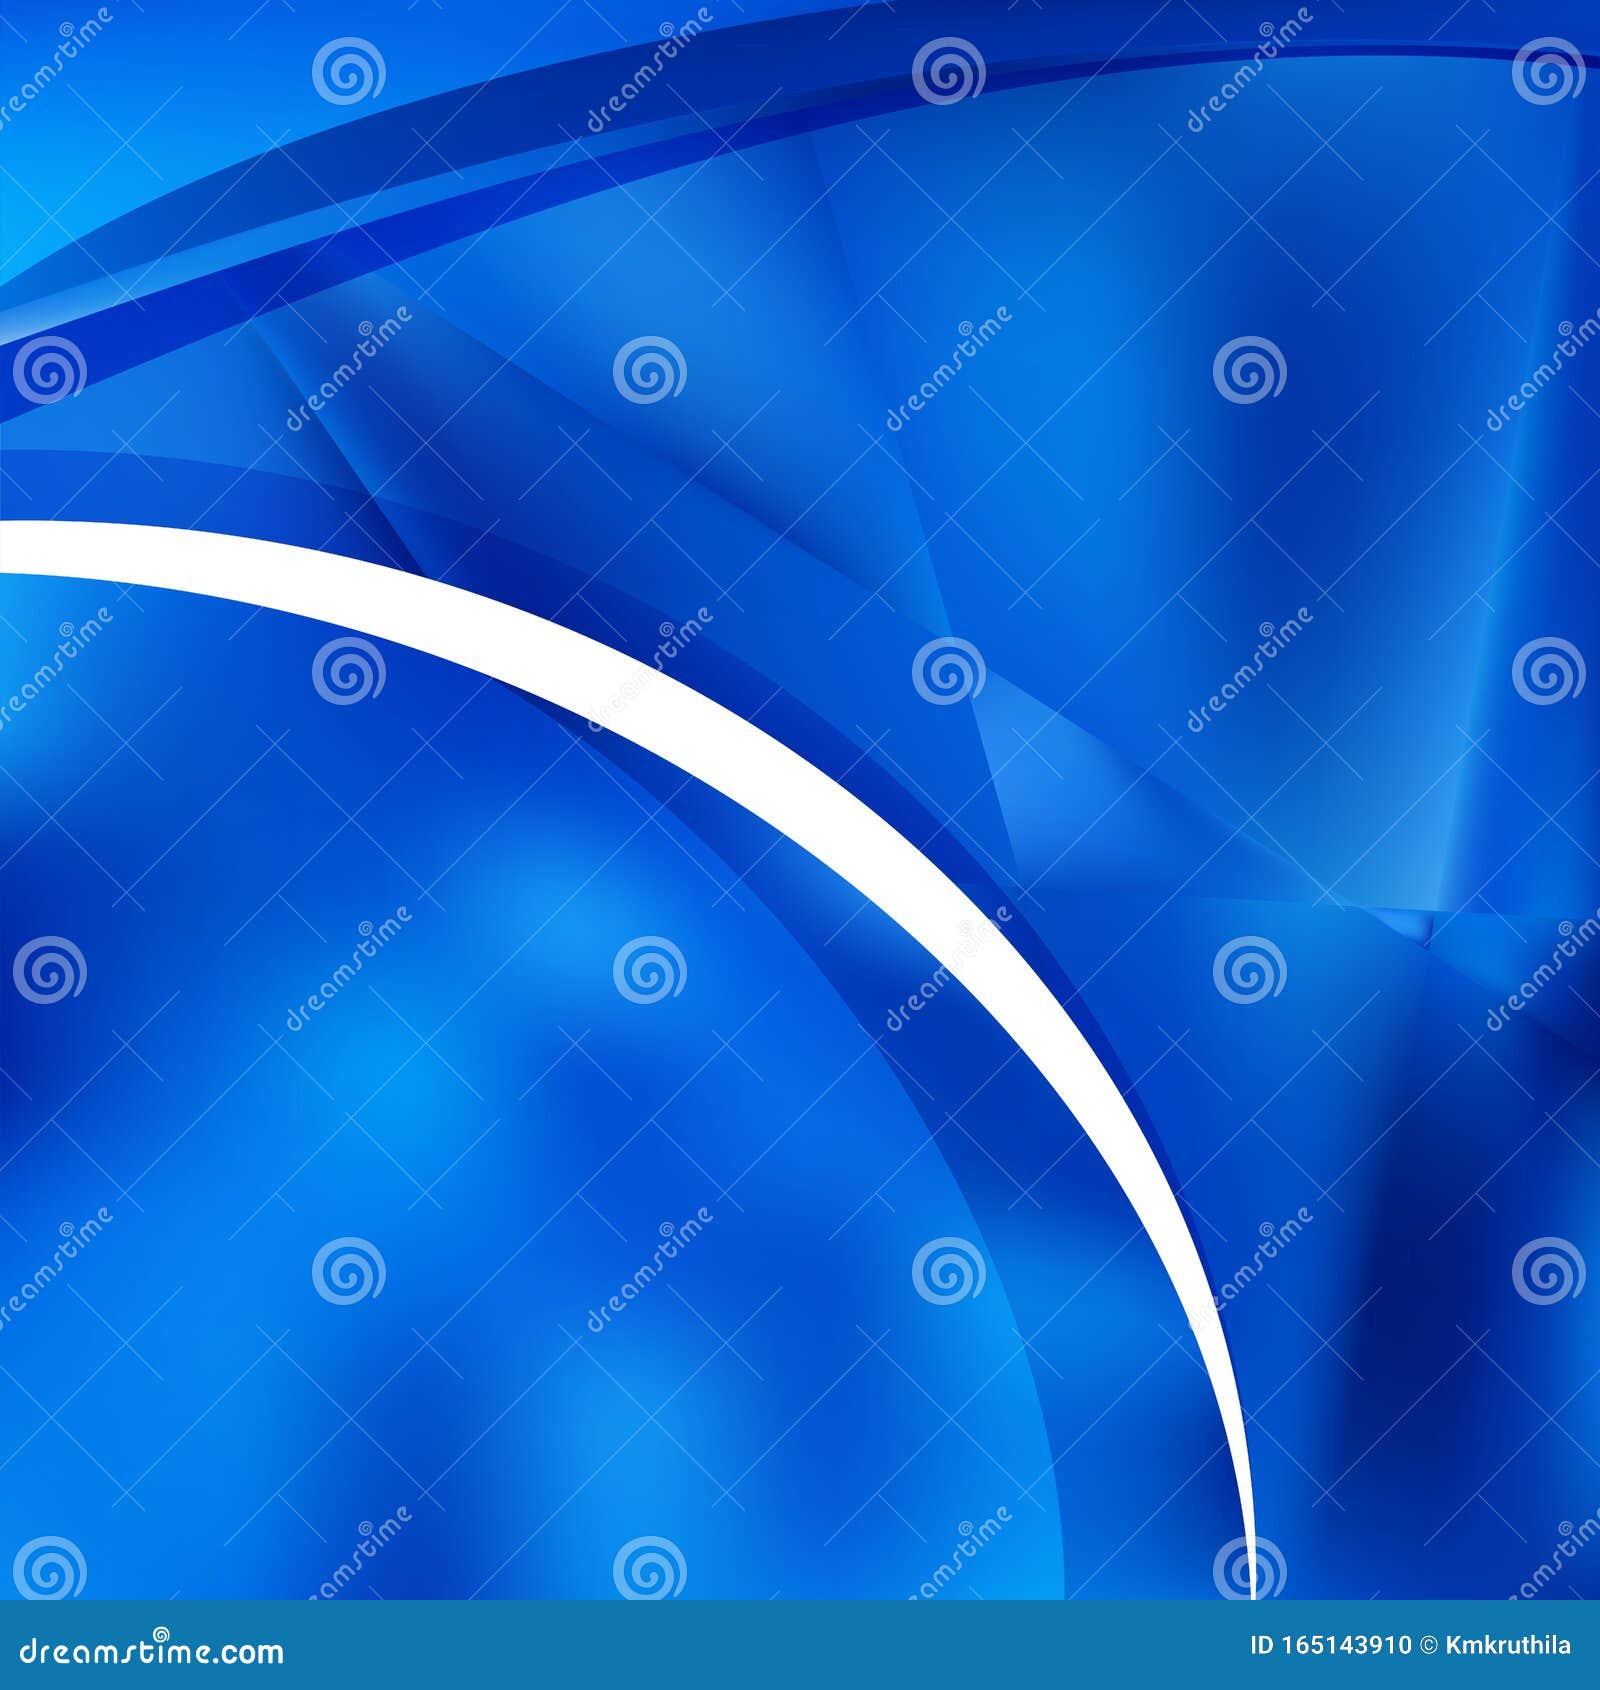Click the Kmkruthila contributor credit
This screenshot has width=1600, height=1690.
[x=1510, y=1644]
